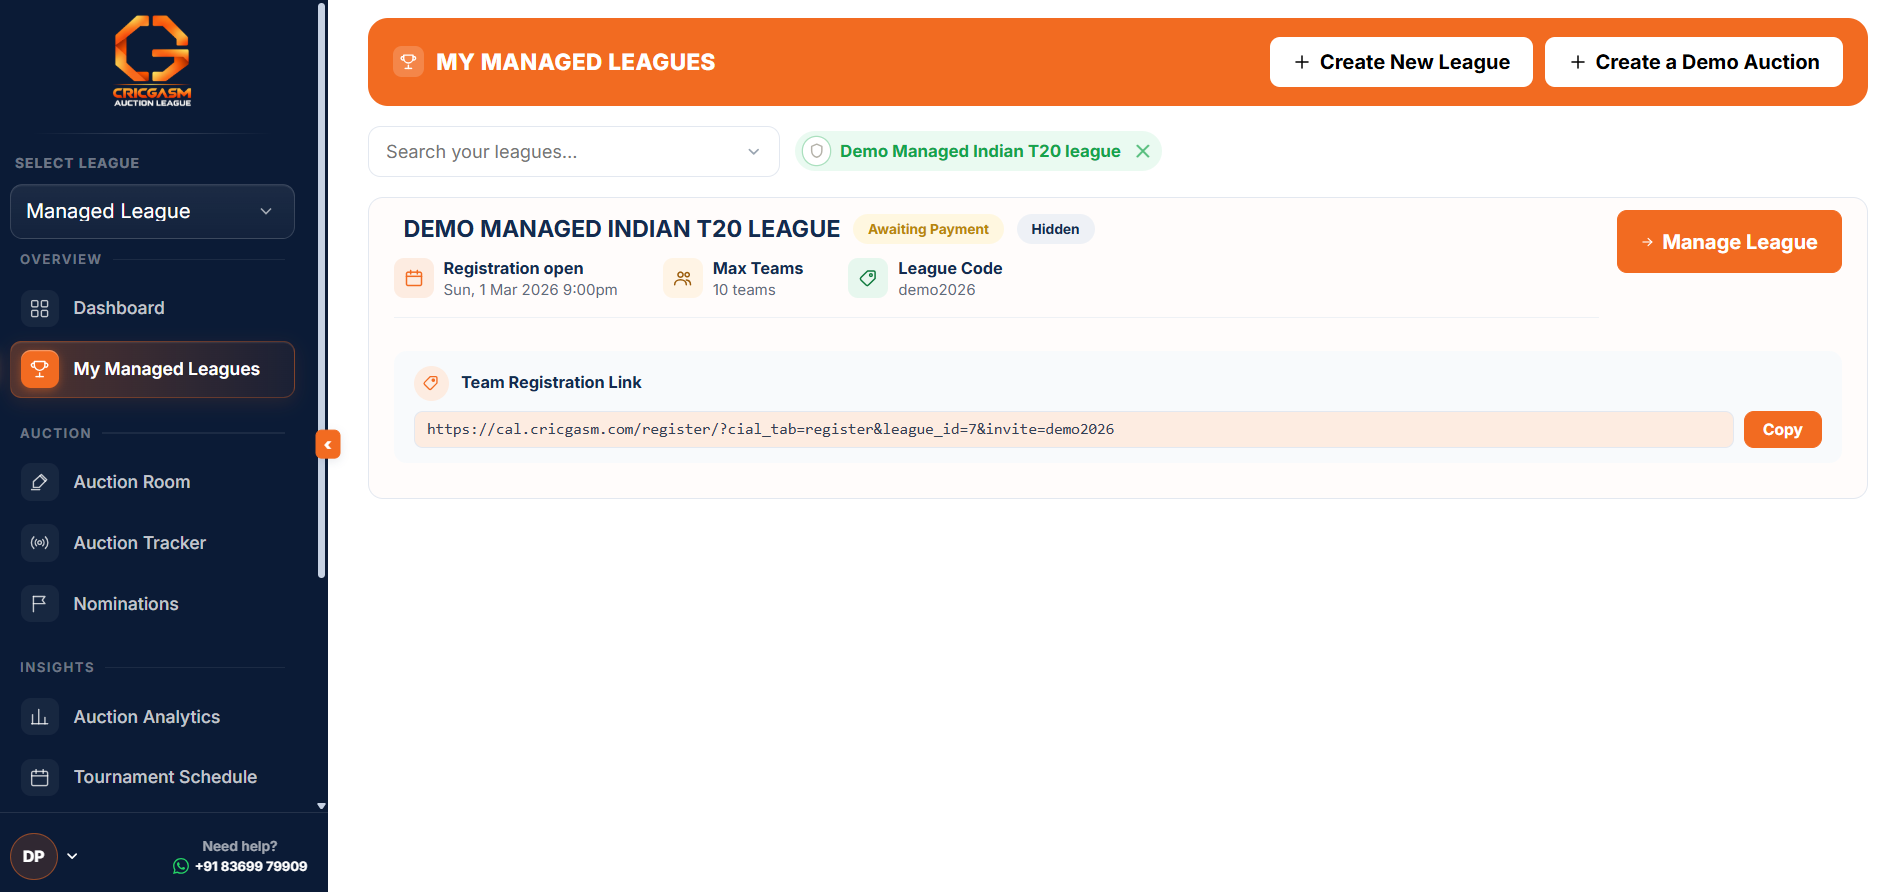Remove the Demo Managed Indian T20 filter
This screenshot has width=1886, height=892.
[x=1143, y=151]
